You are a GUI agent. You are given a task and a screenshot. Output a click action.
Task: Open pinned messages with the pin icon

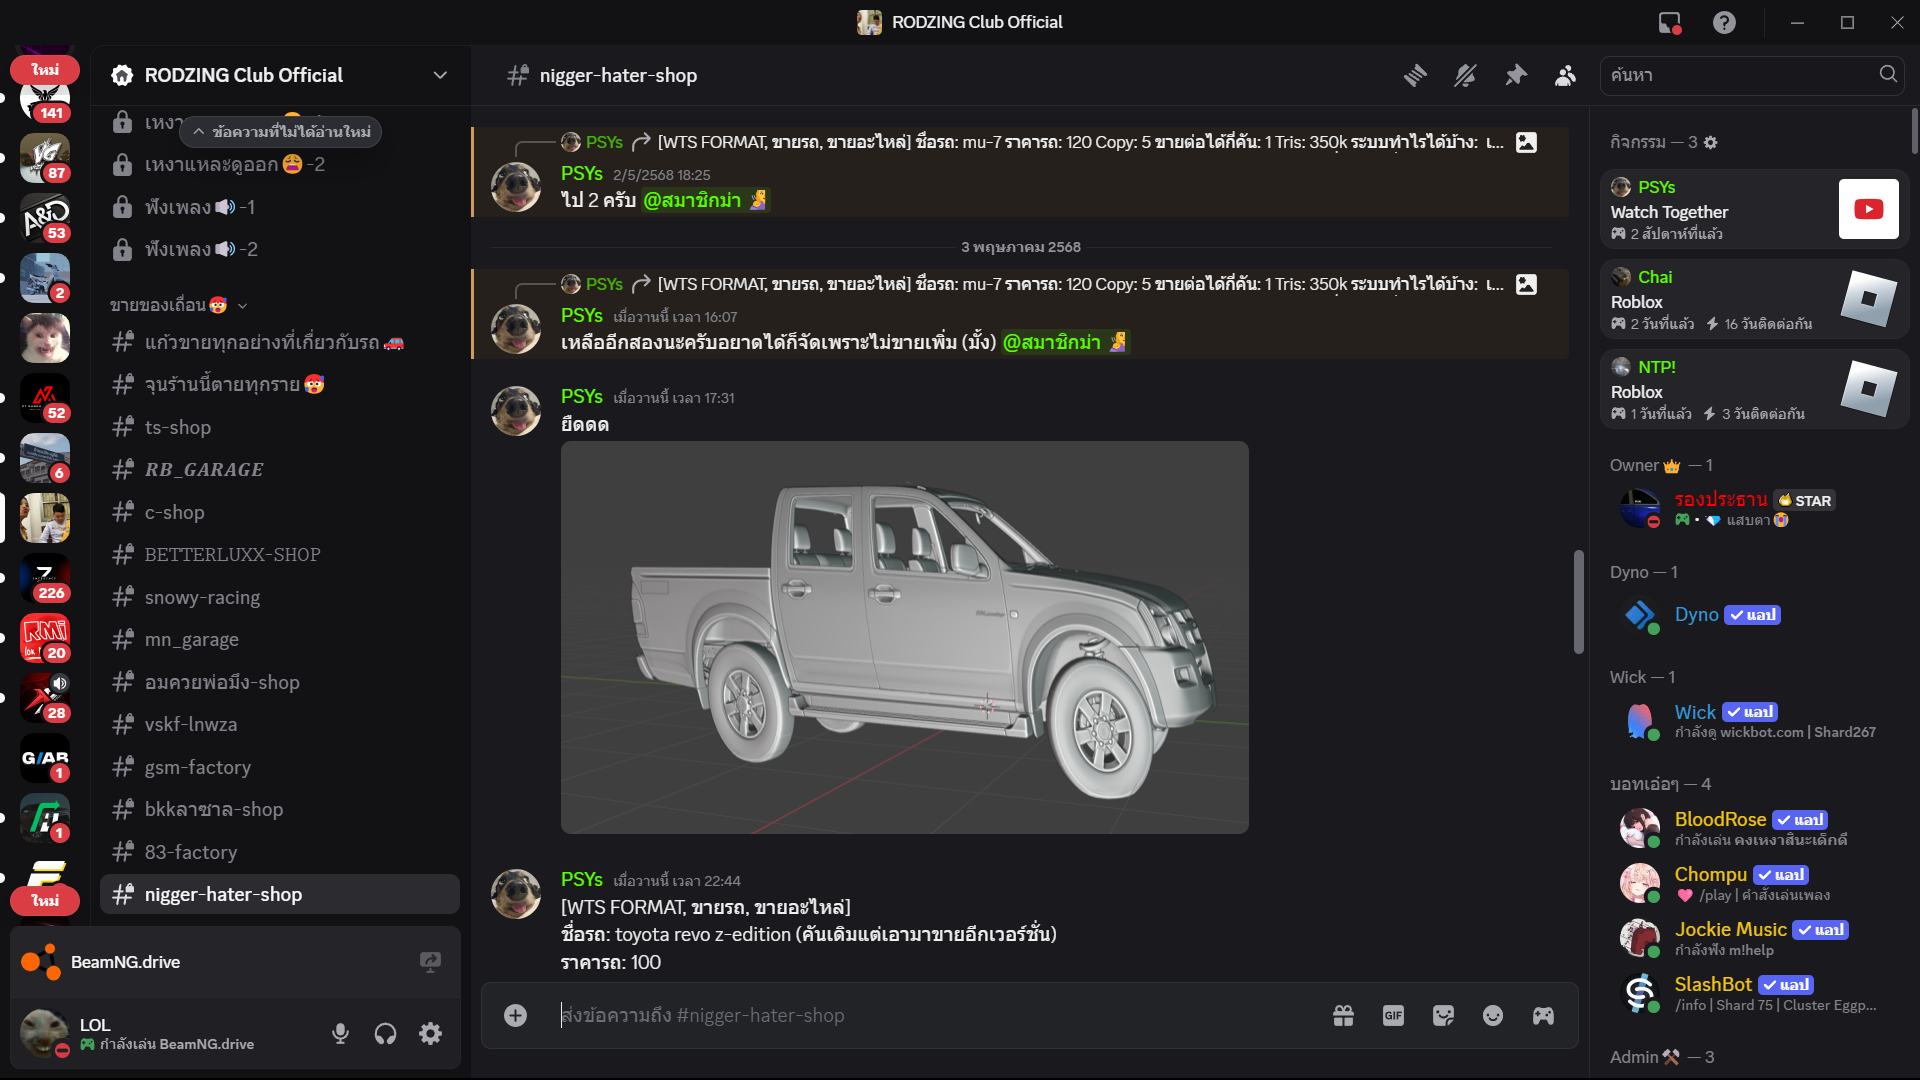pos(1516,75)
